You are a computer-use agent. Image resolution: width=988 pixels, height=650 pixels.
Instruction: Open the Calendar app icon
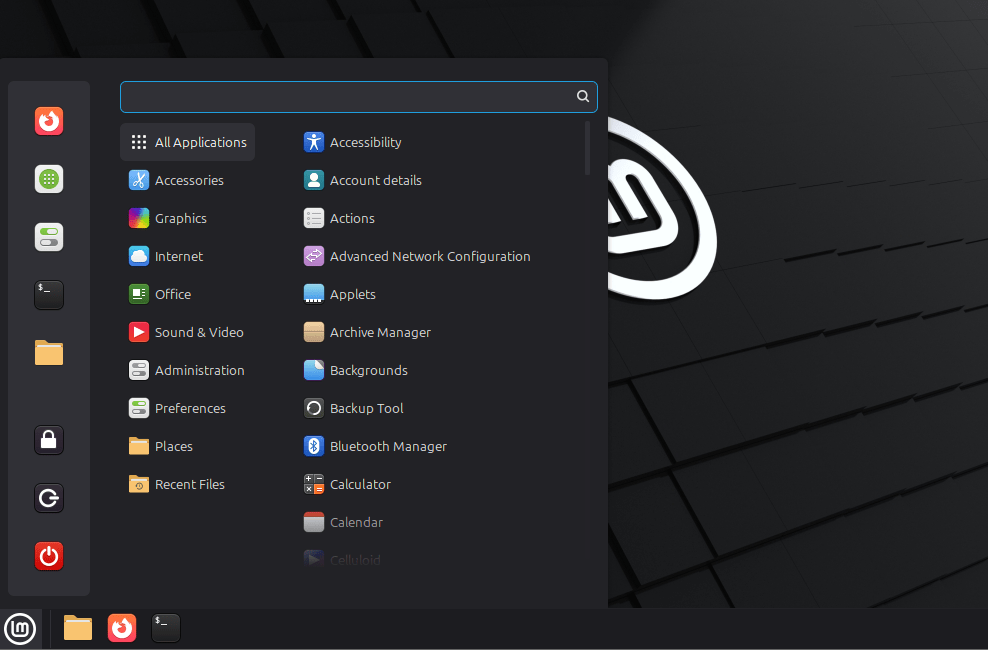[x=314, y=522]
